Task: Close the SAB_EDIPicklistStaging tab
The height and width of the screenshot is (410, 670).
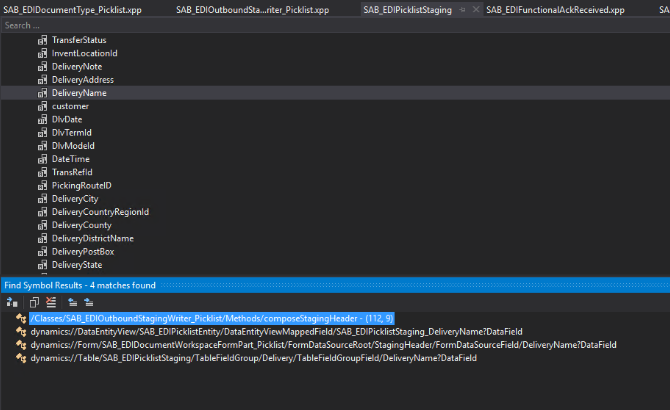Action: point(476,10)
